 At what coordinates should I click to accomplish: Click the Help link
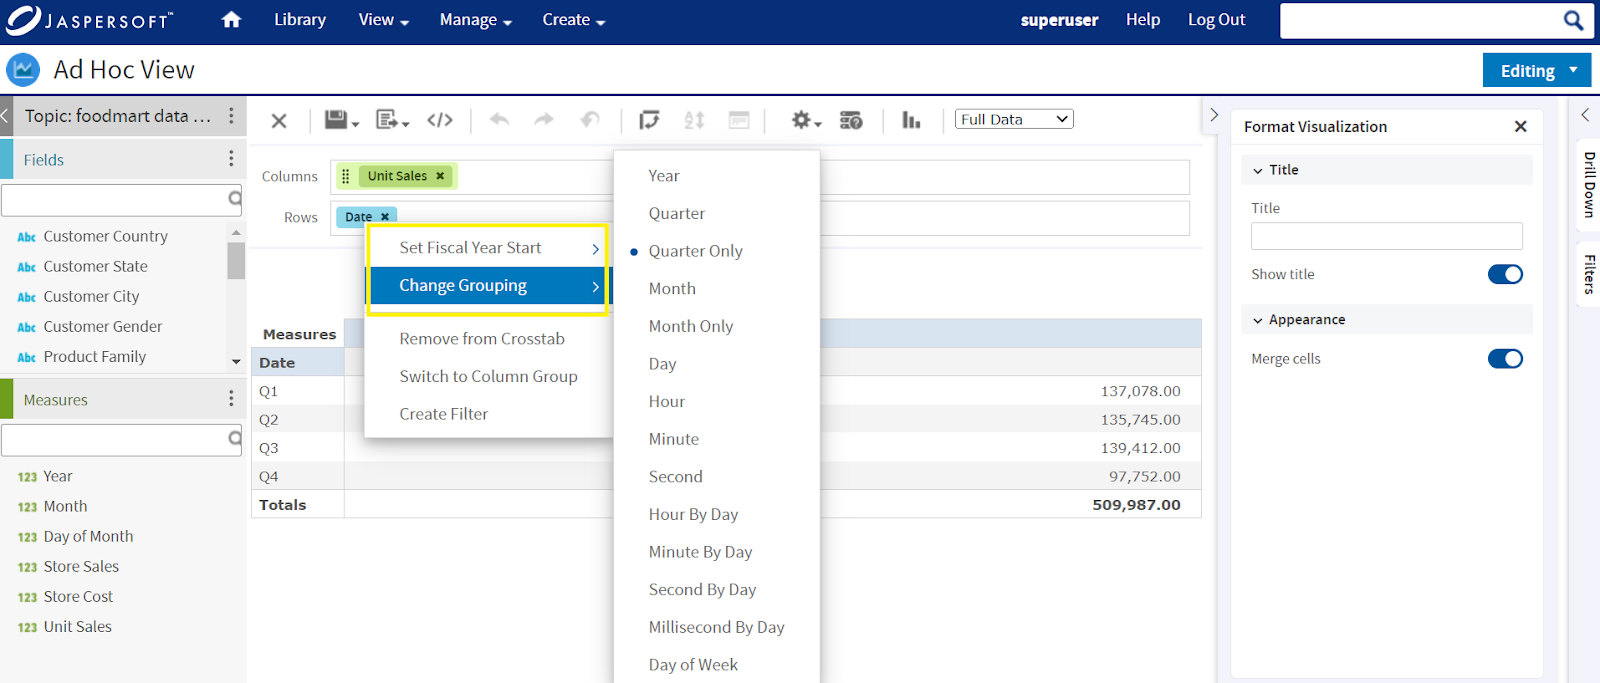click(1143, 20)
